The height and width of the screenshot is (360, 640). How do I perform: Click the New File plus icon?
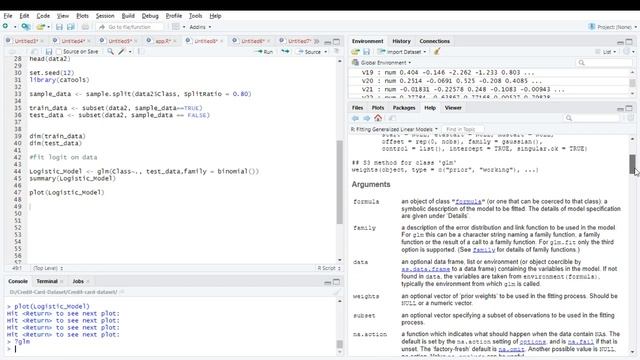click(5, 27)
